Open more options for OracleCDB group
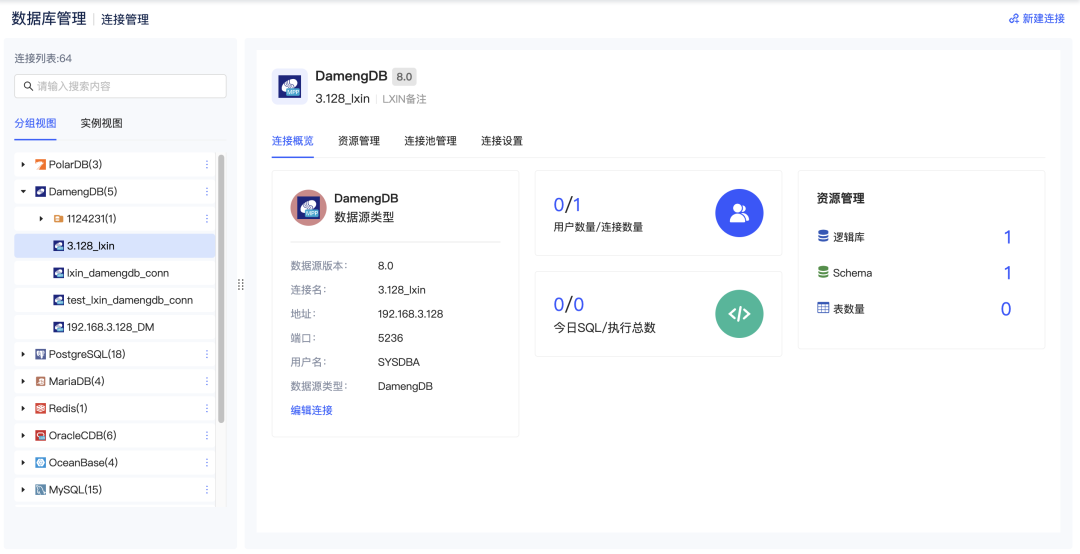This screenshot has height=554, width=1080. pyautogui.click(x=207, y=435)
